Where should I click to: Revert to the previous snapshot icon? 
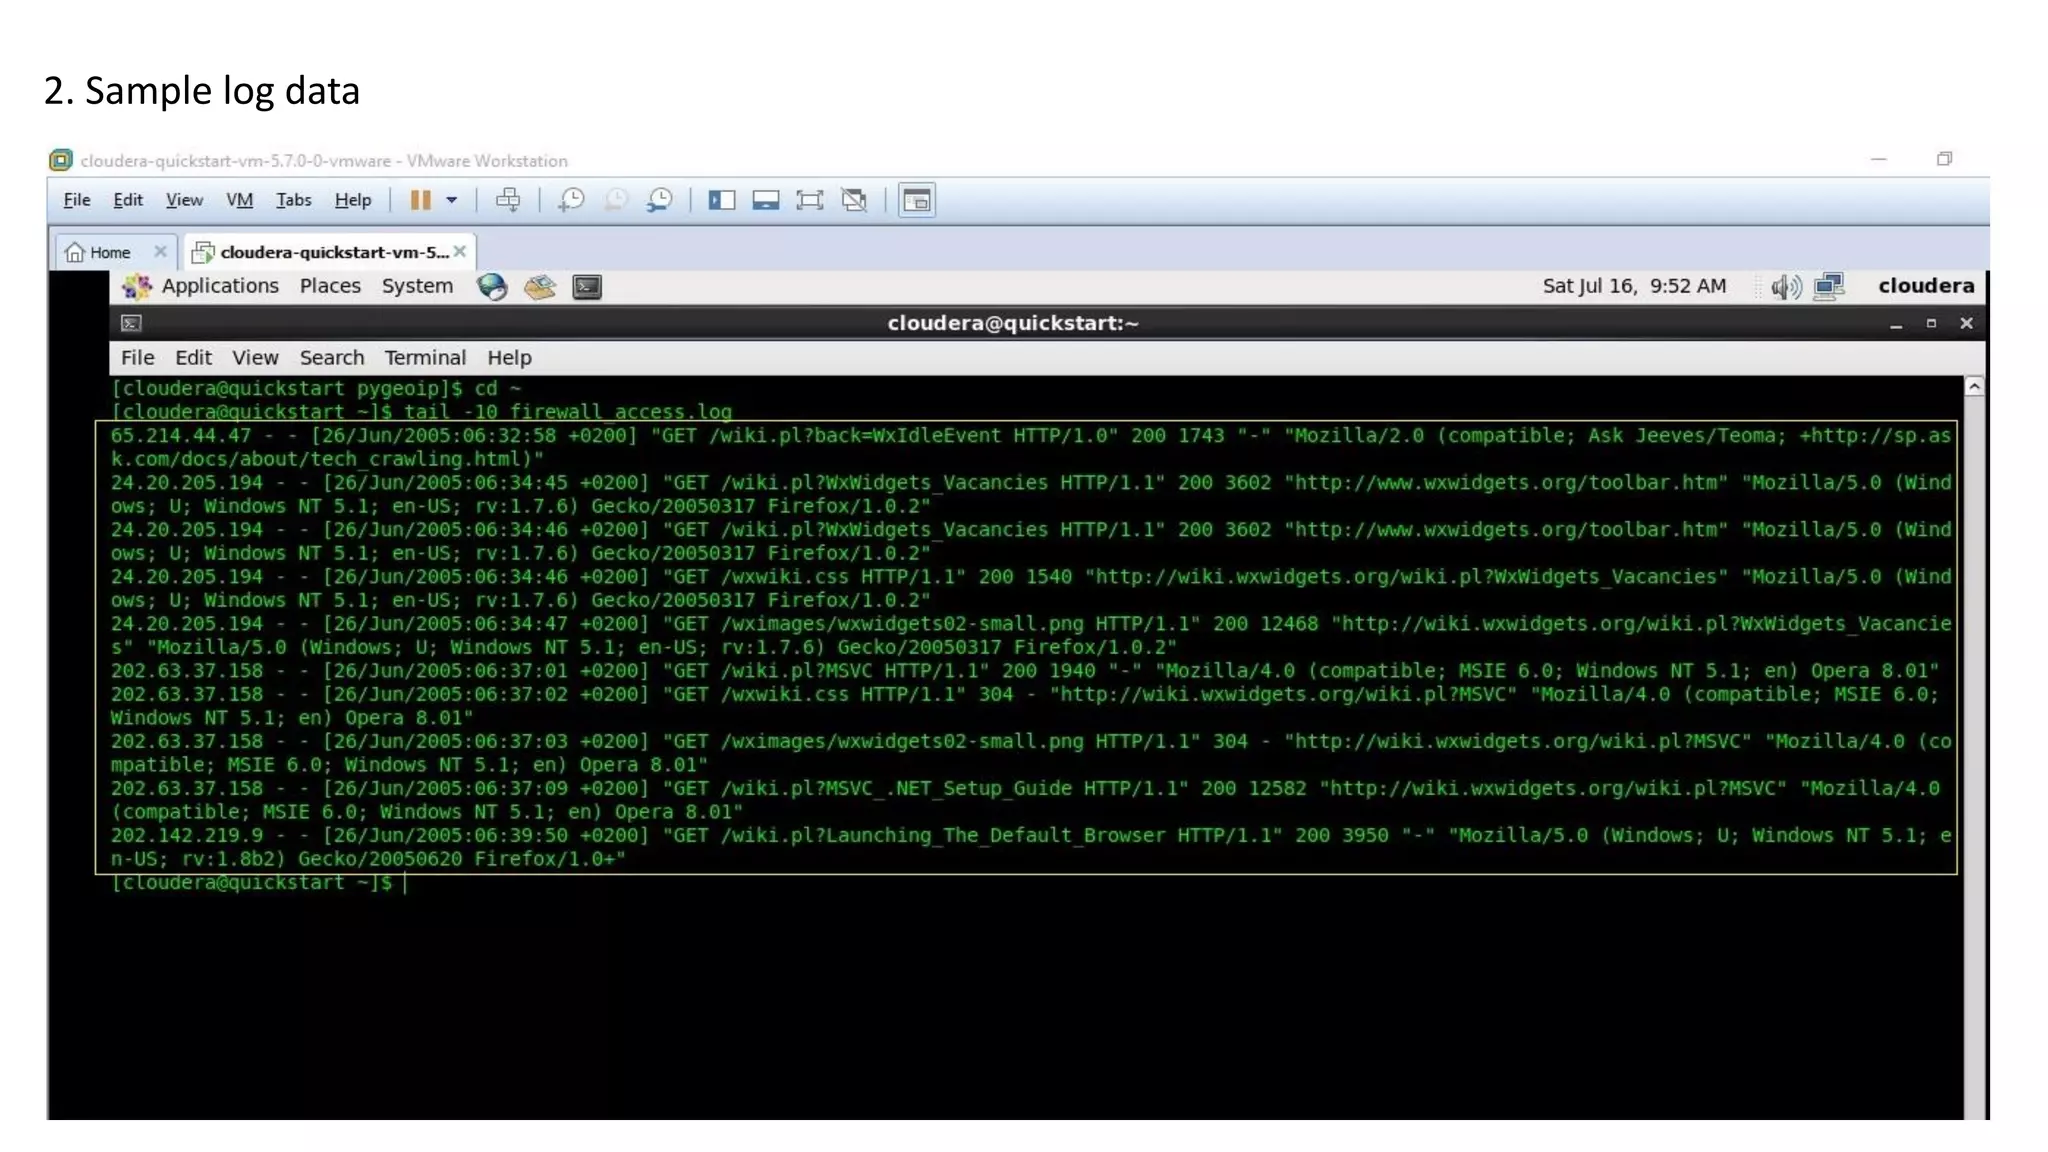click(616, 200)
